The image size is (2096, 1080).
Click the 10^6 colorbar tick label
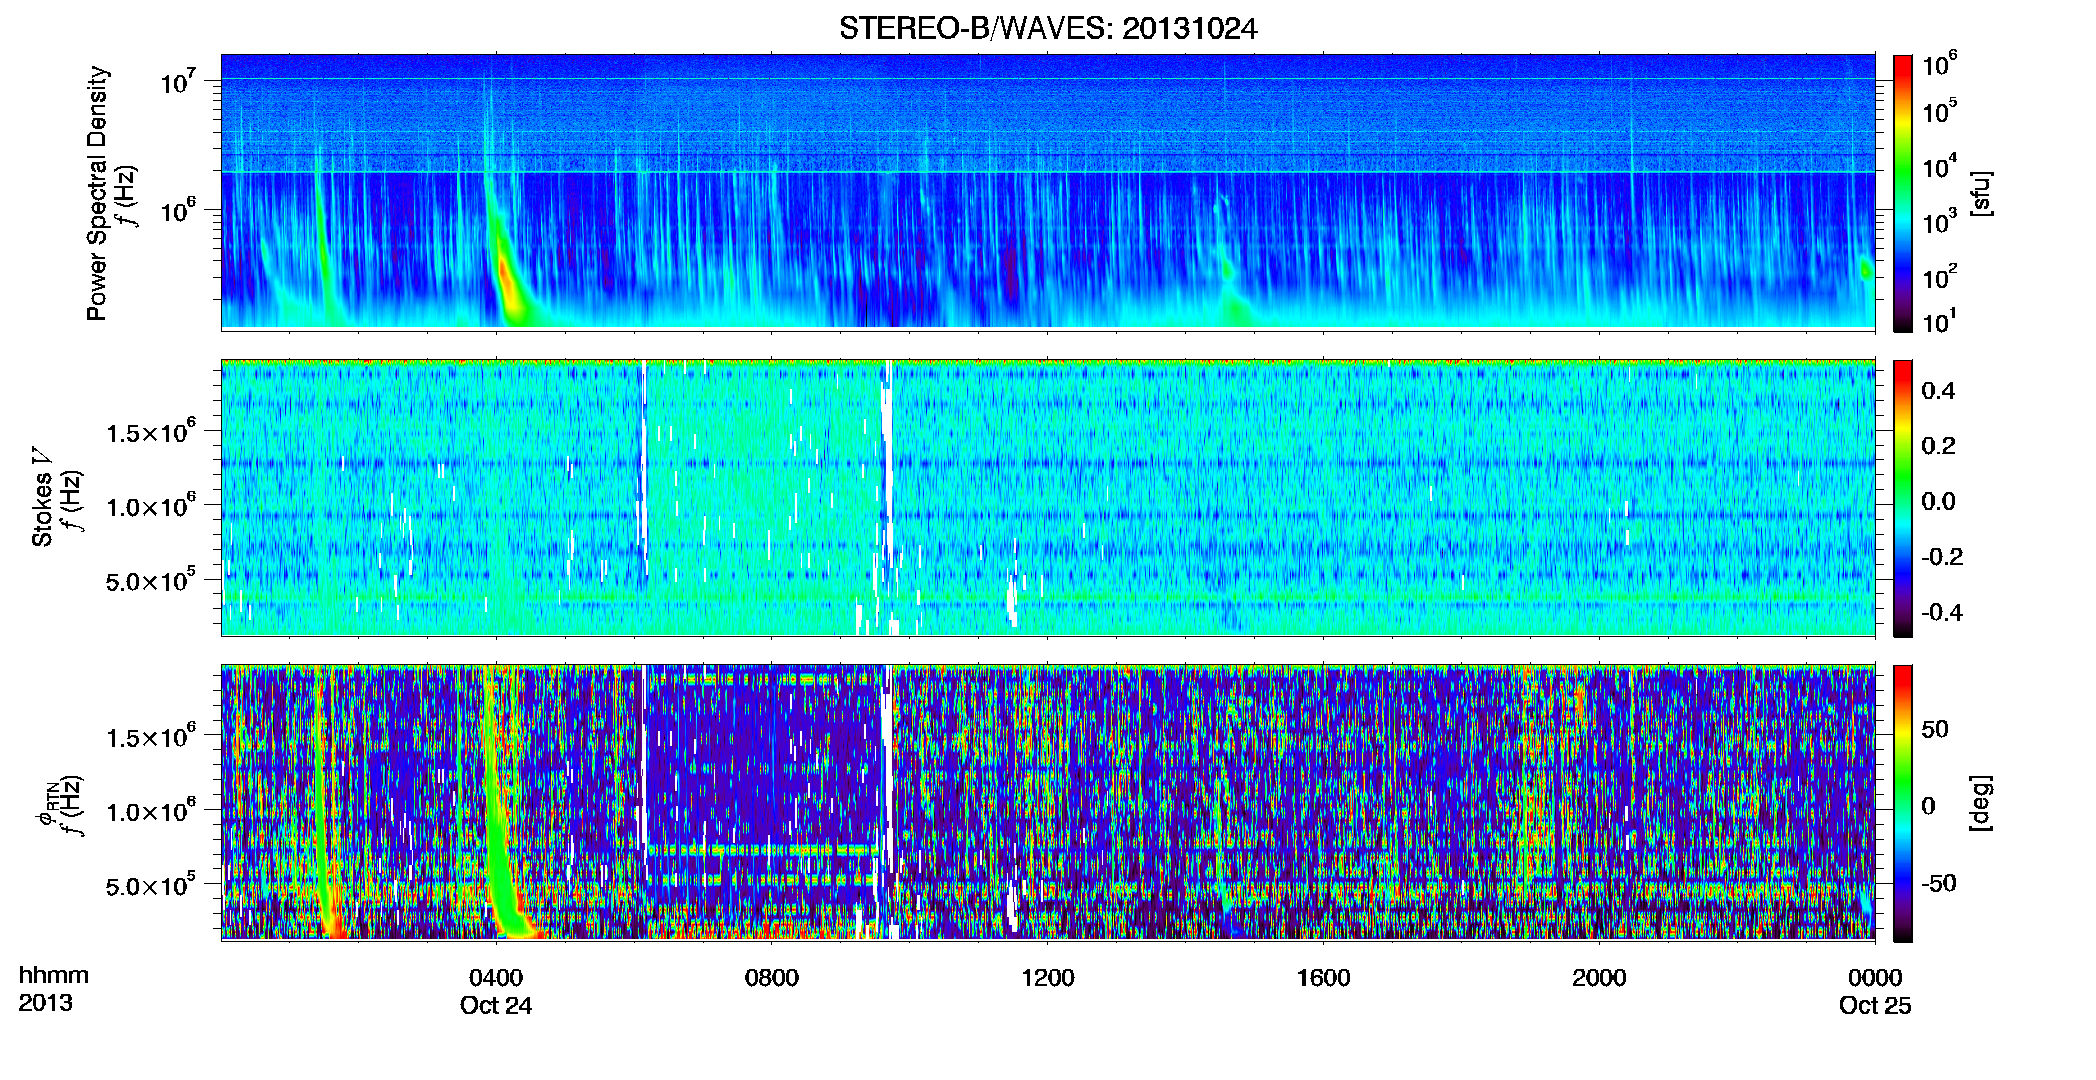pyautogui.click(x=1940, y=66)
